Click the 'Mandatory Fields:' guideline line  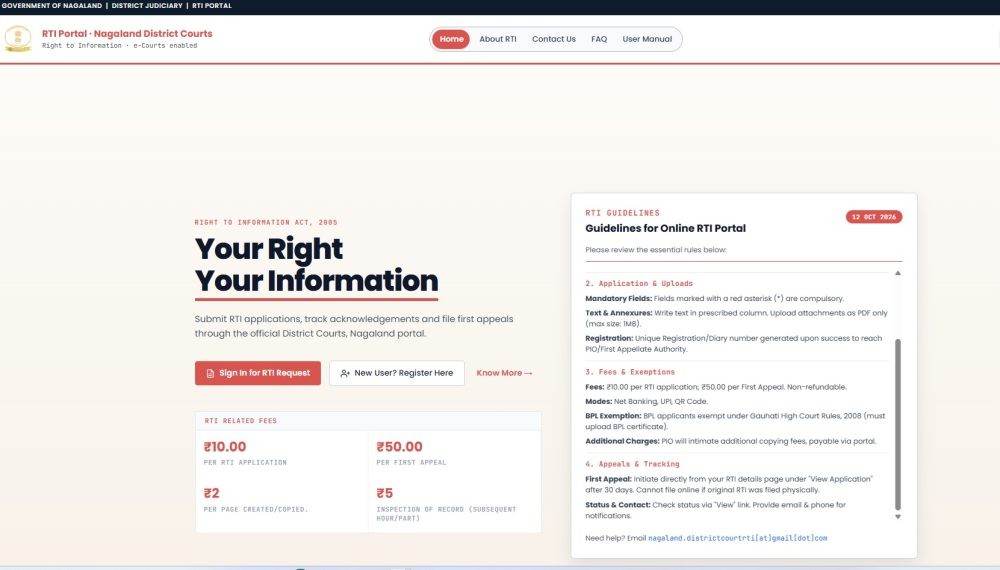tap(714, 298)
